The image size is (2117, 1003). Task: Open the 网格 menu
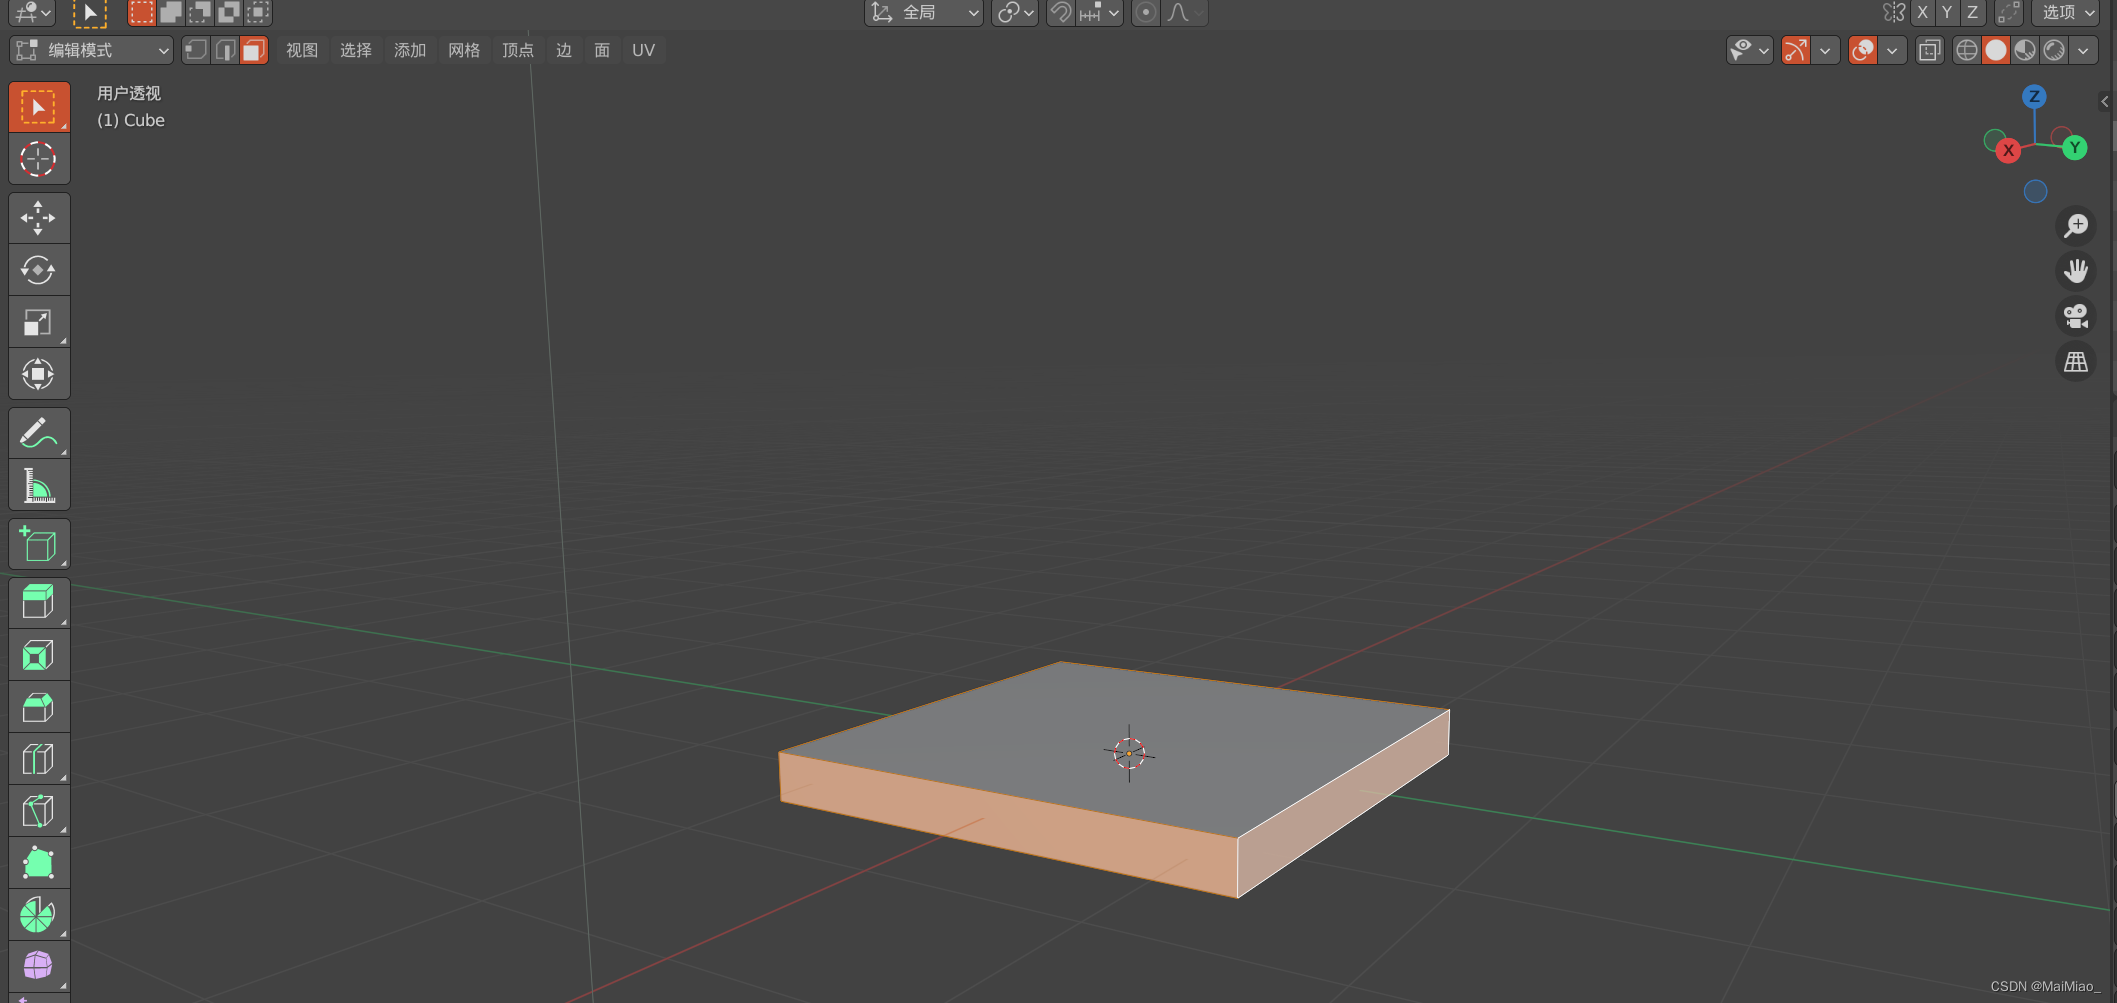464,50
